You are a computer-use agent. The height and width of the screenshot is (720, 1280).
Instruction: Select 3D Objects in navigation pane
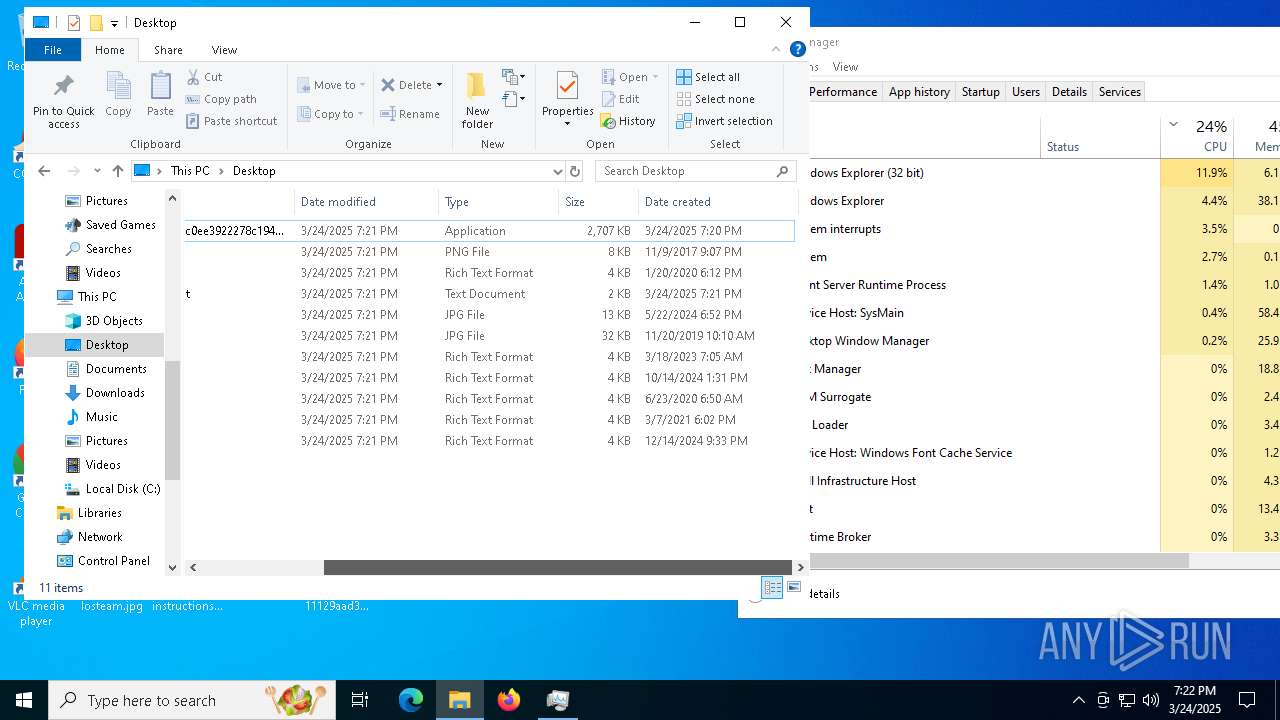pyautogui.click(x=114, y=321)
